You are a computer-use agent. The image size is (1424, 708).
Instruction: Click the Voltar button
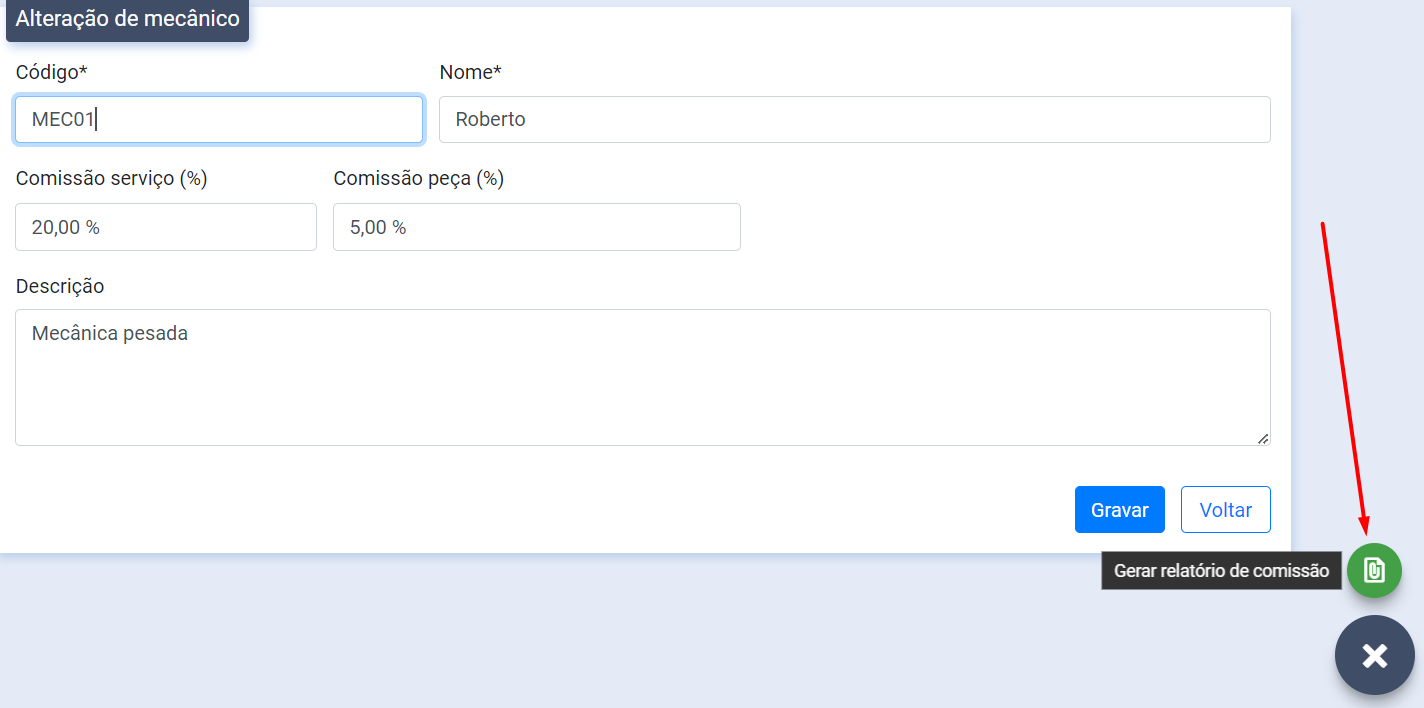(1225, 510)
